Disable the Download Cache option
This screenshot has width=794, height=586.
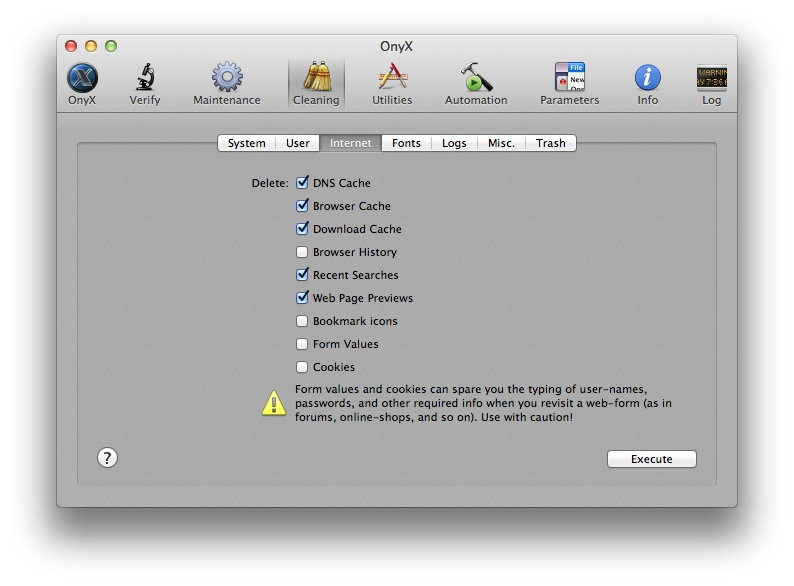302,228
